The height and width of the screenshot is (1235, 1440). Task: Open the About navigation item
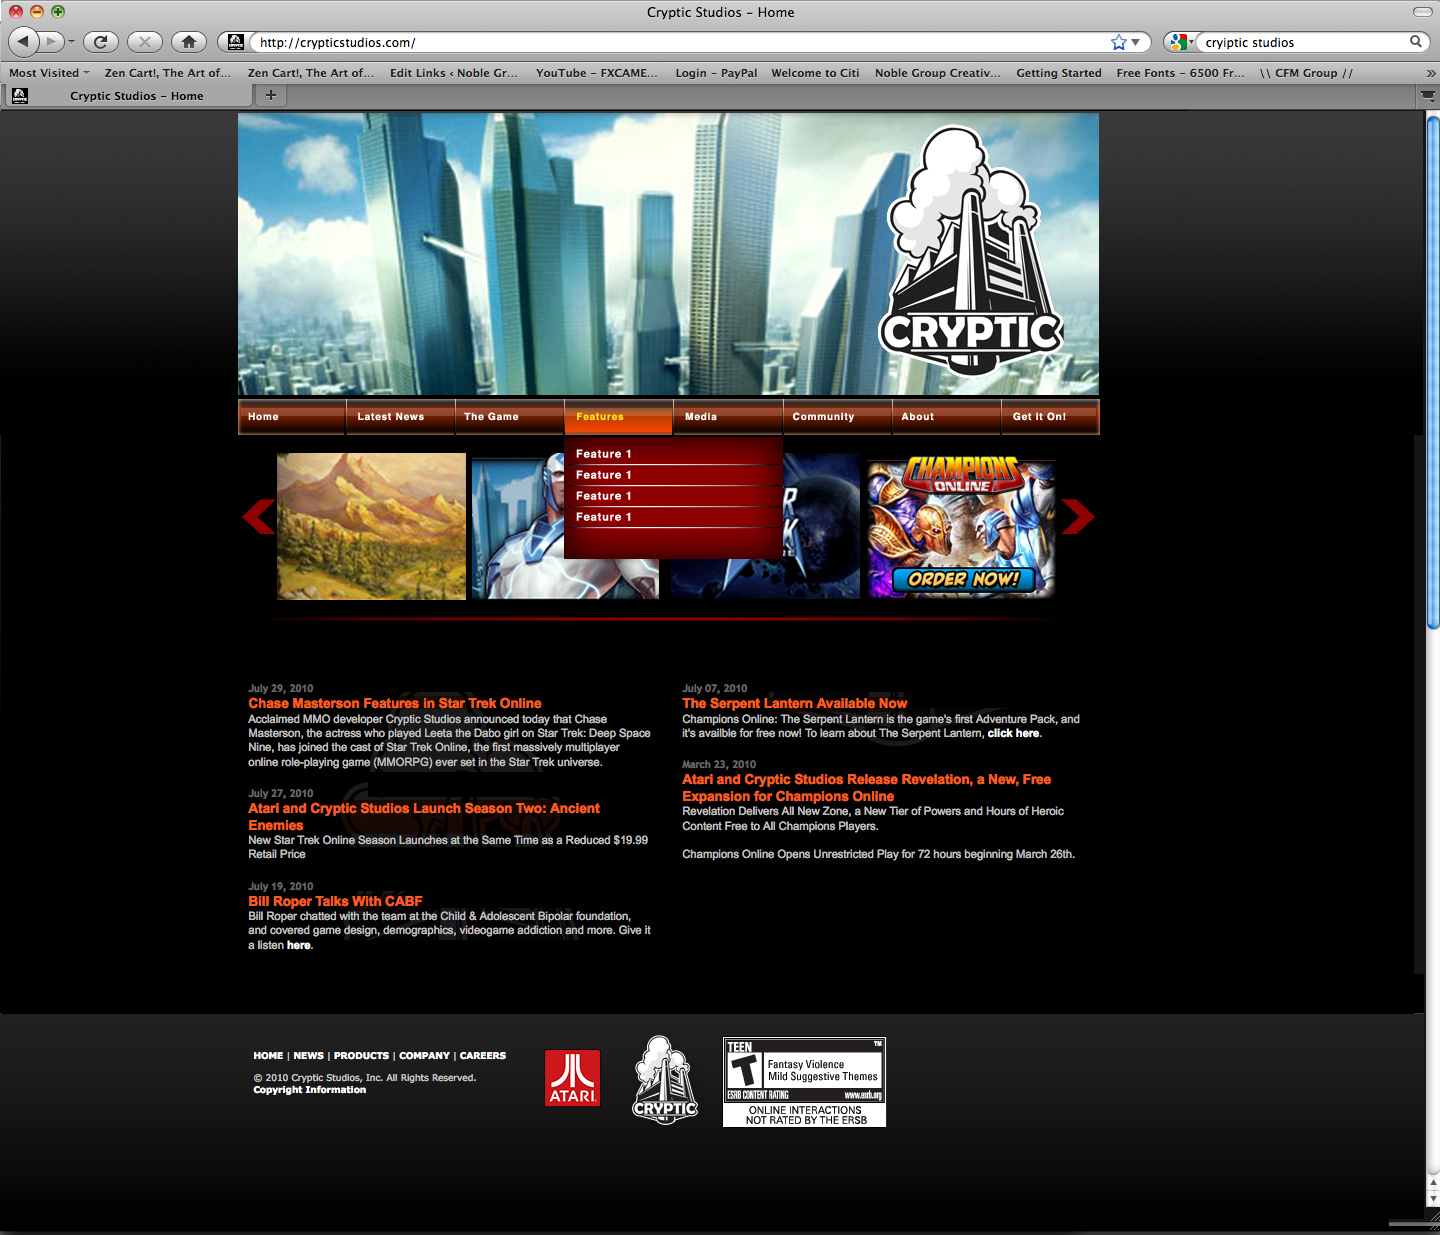coord(946,417)
